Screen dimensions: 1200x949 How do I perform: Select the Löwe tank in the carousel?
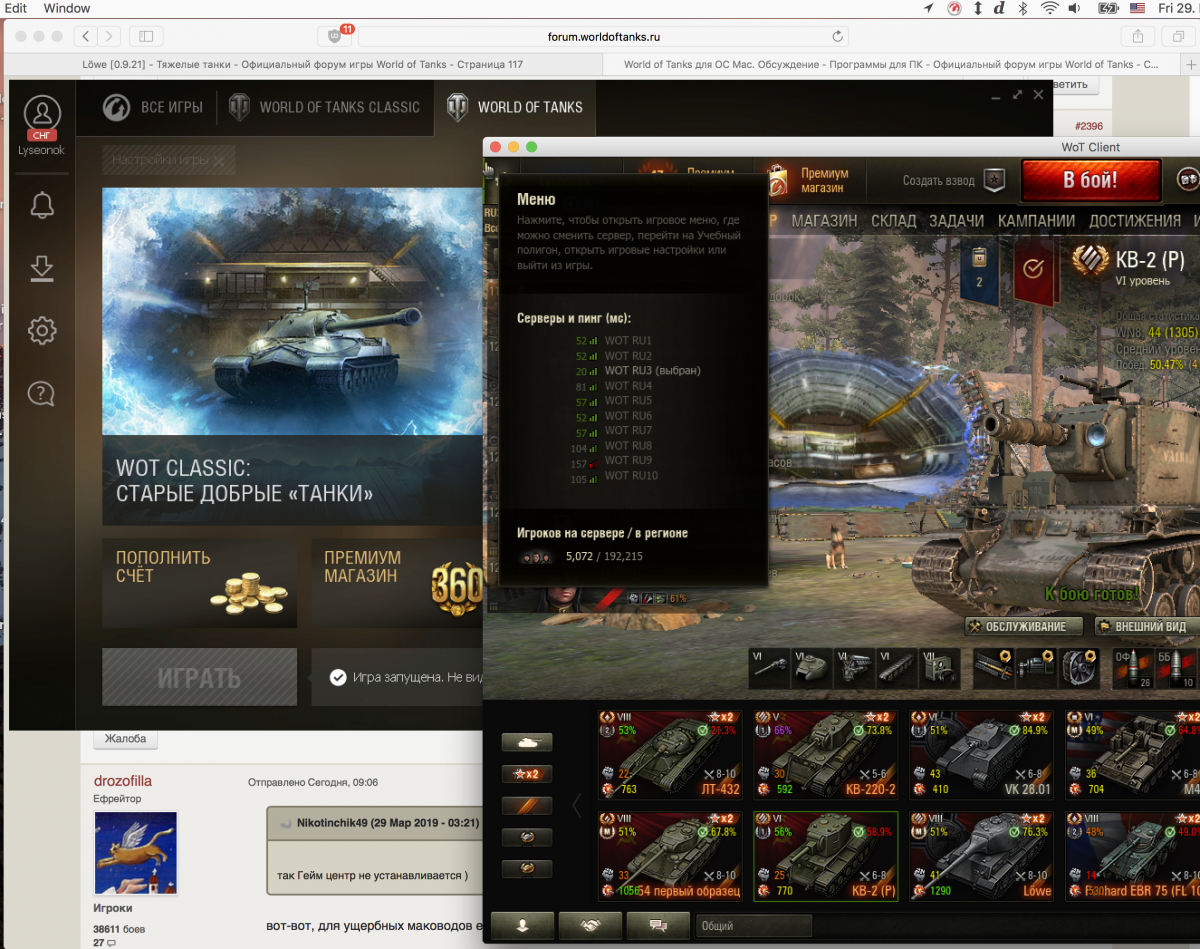(982, 855)
